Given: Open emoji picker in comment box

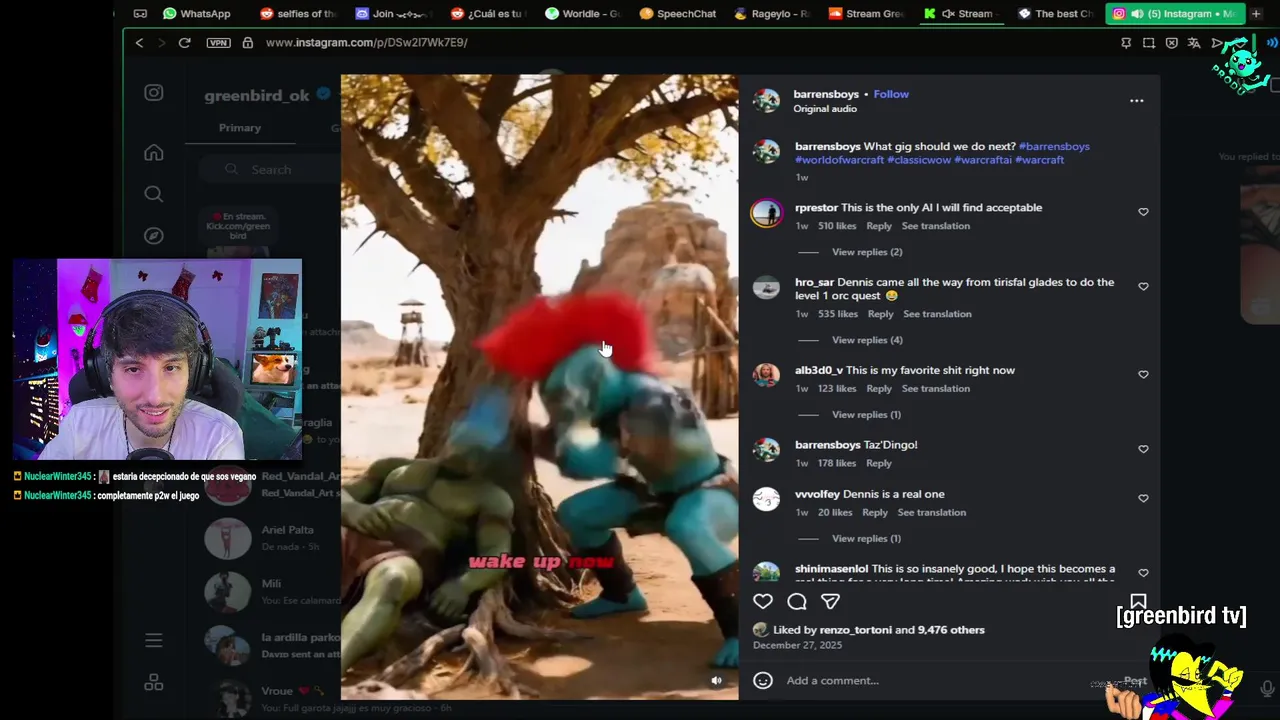Looking at the screenshot, I should pos(763,680).
